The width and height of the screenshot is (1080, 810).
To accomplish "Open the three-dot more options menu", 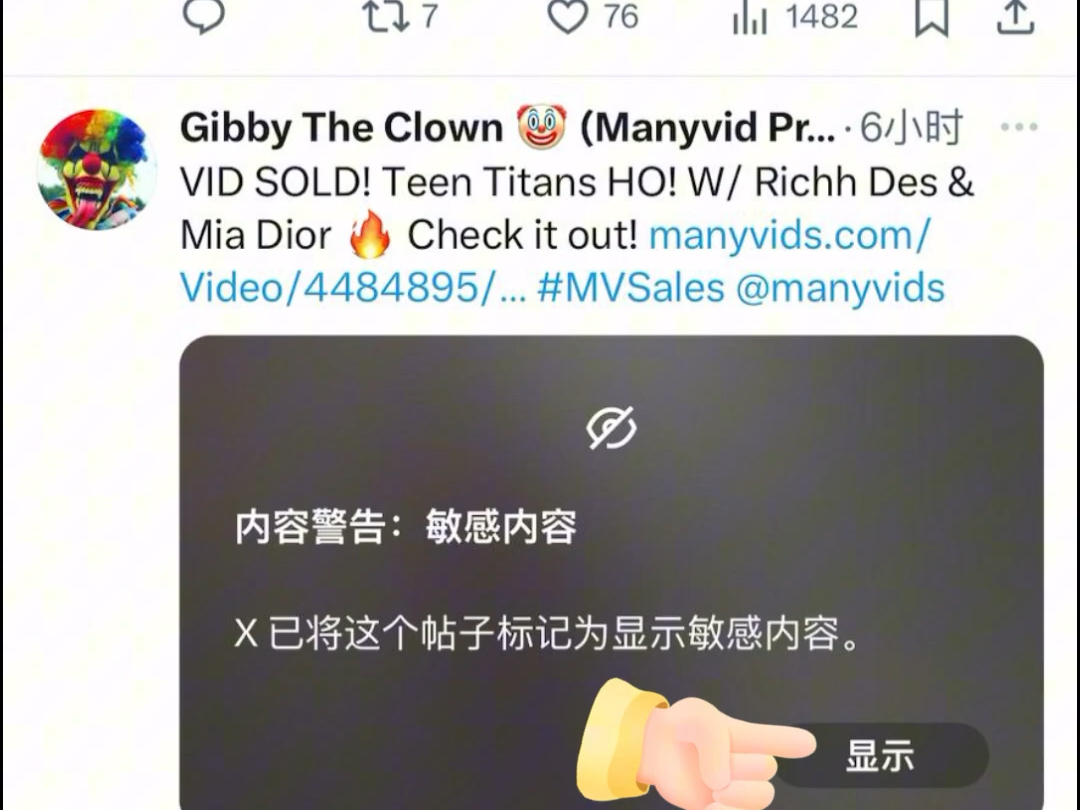I will click(1019, 127).
